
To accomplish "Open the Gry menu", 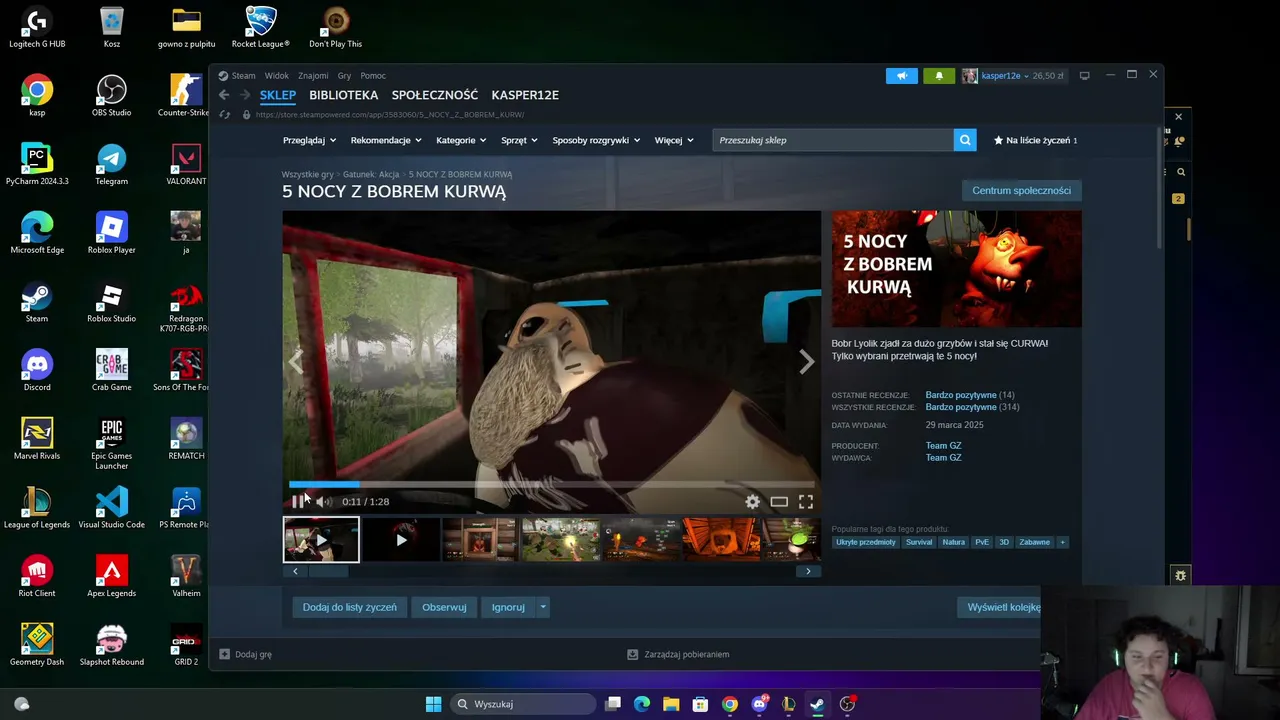I will click(x=344, y=76).
